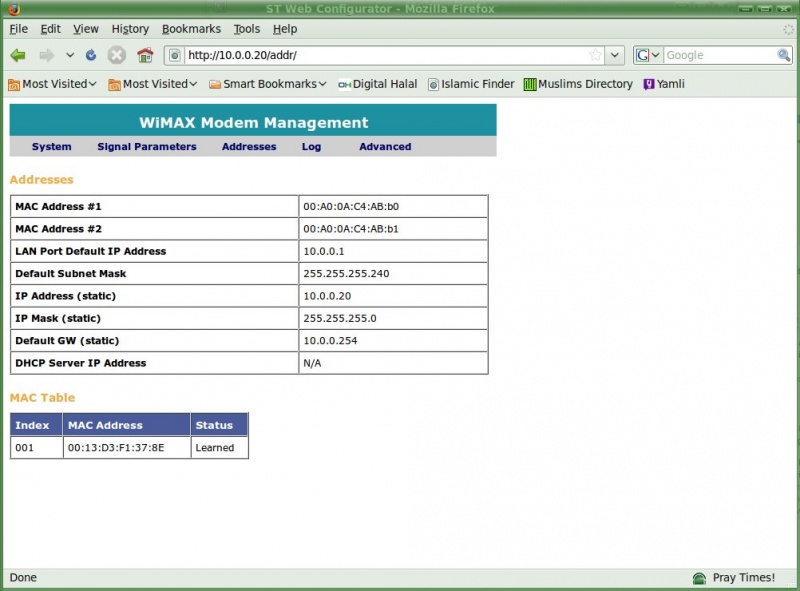Switch to the System page
800x591 pixels.
(52, 146)
